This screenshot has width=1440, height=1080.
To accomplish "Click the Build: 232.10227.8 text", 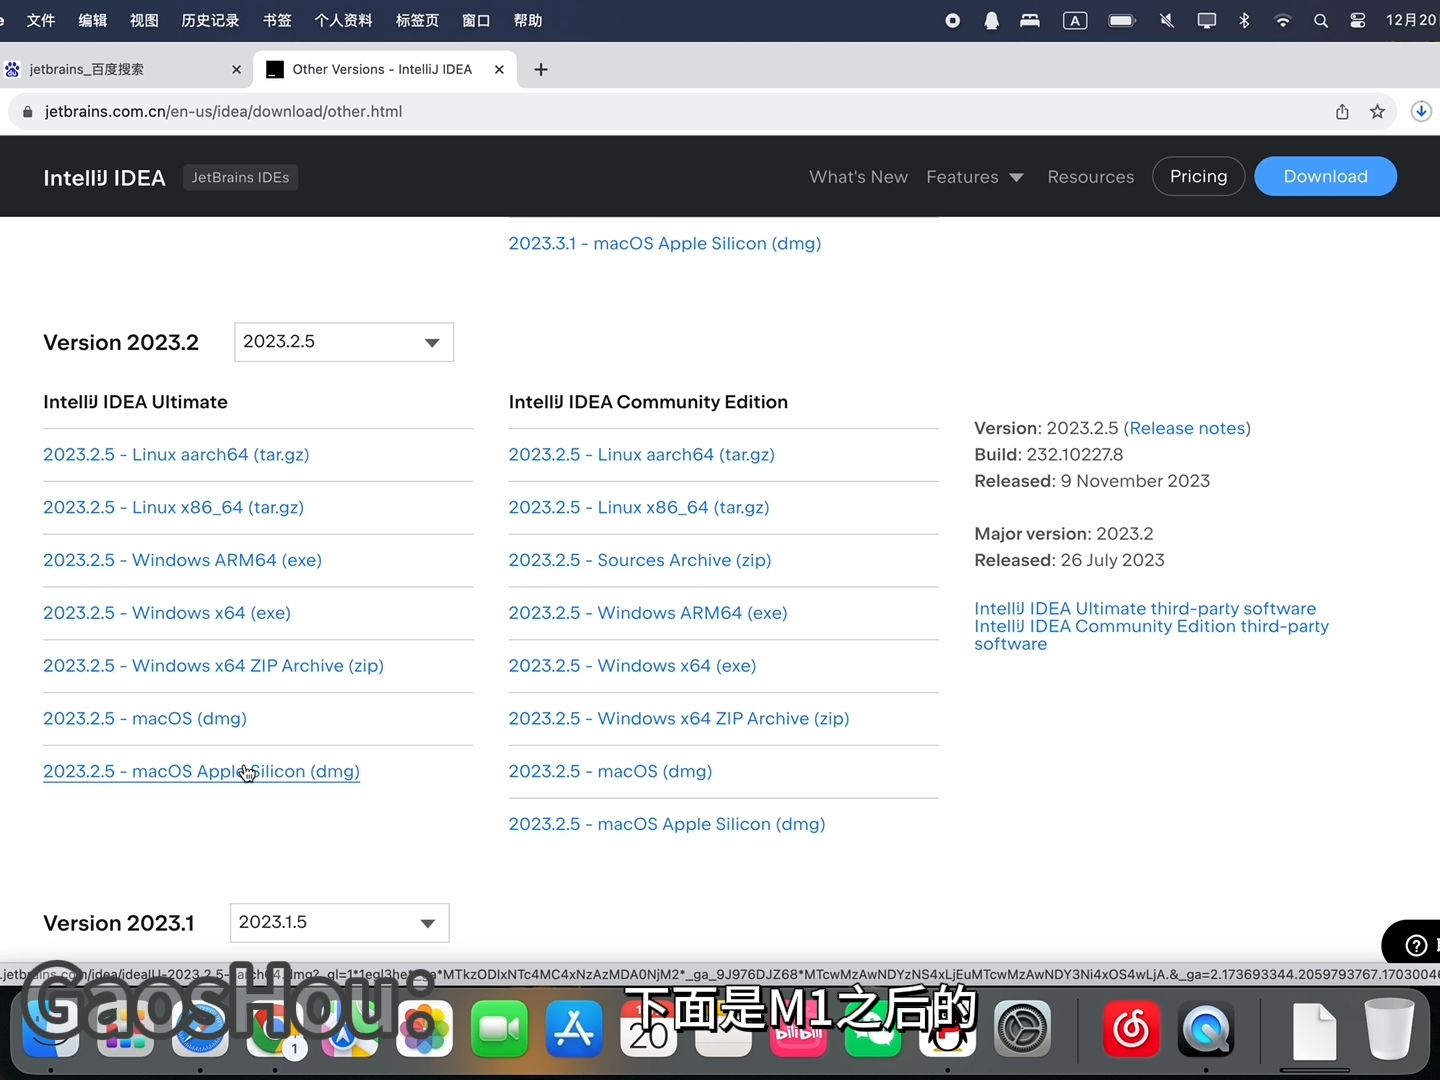I will [x=1049, y=454].
